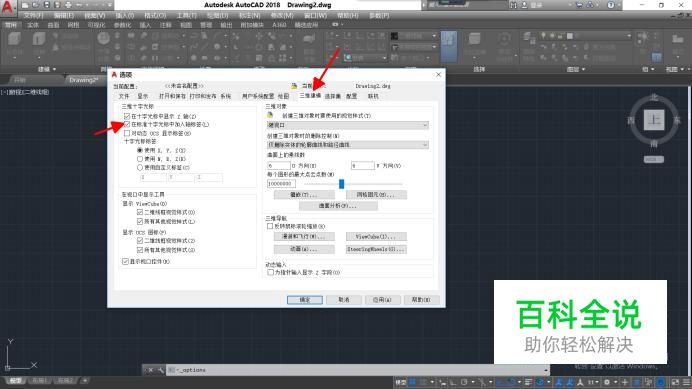The width and height of the screenshot is (692, 389).
Task: Click the Save icon in quick access toolbar
Action: click(x=46, y=5)
